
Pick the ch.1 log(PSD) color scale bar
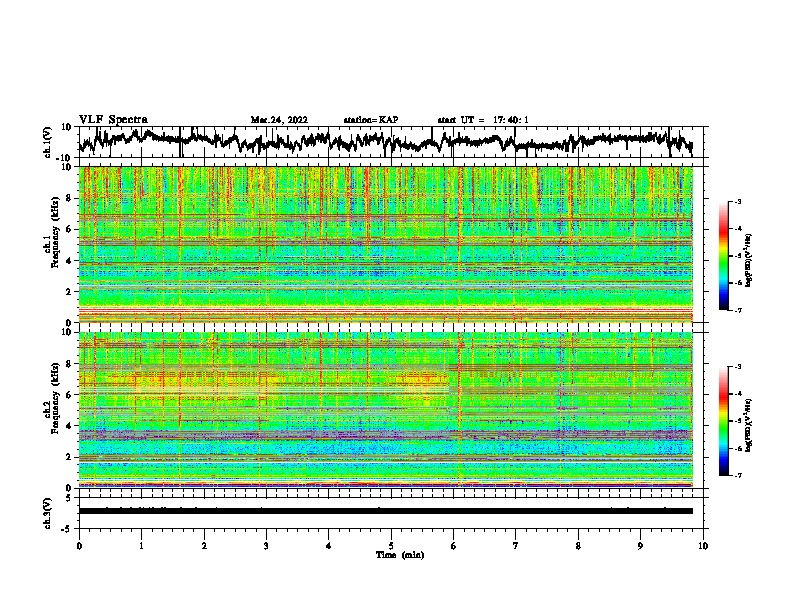tap(723, 256)
